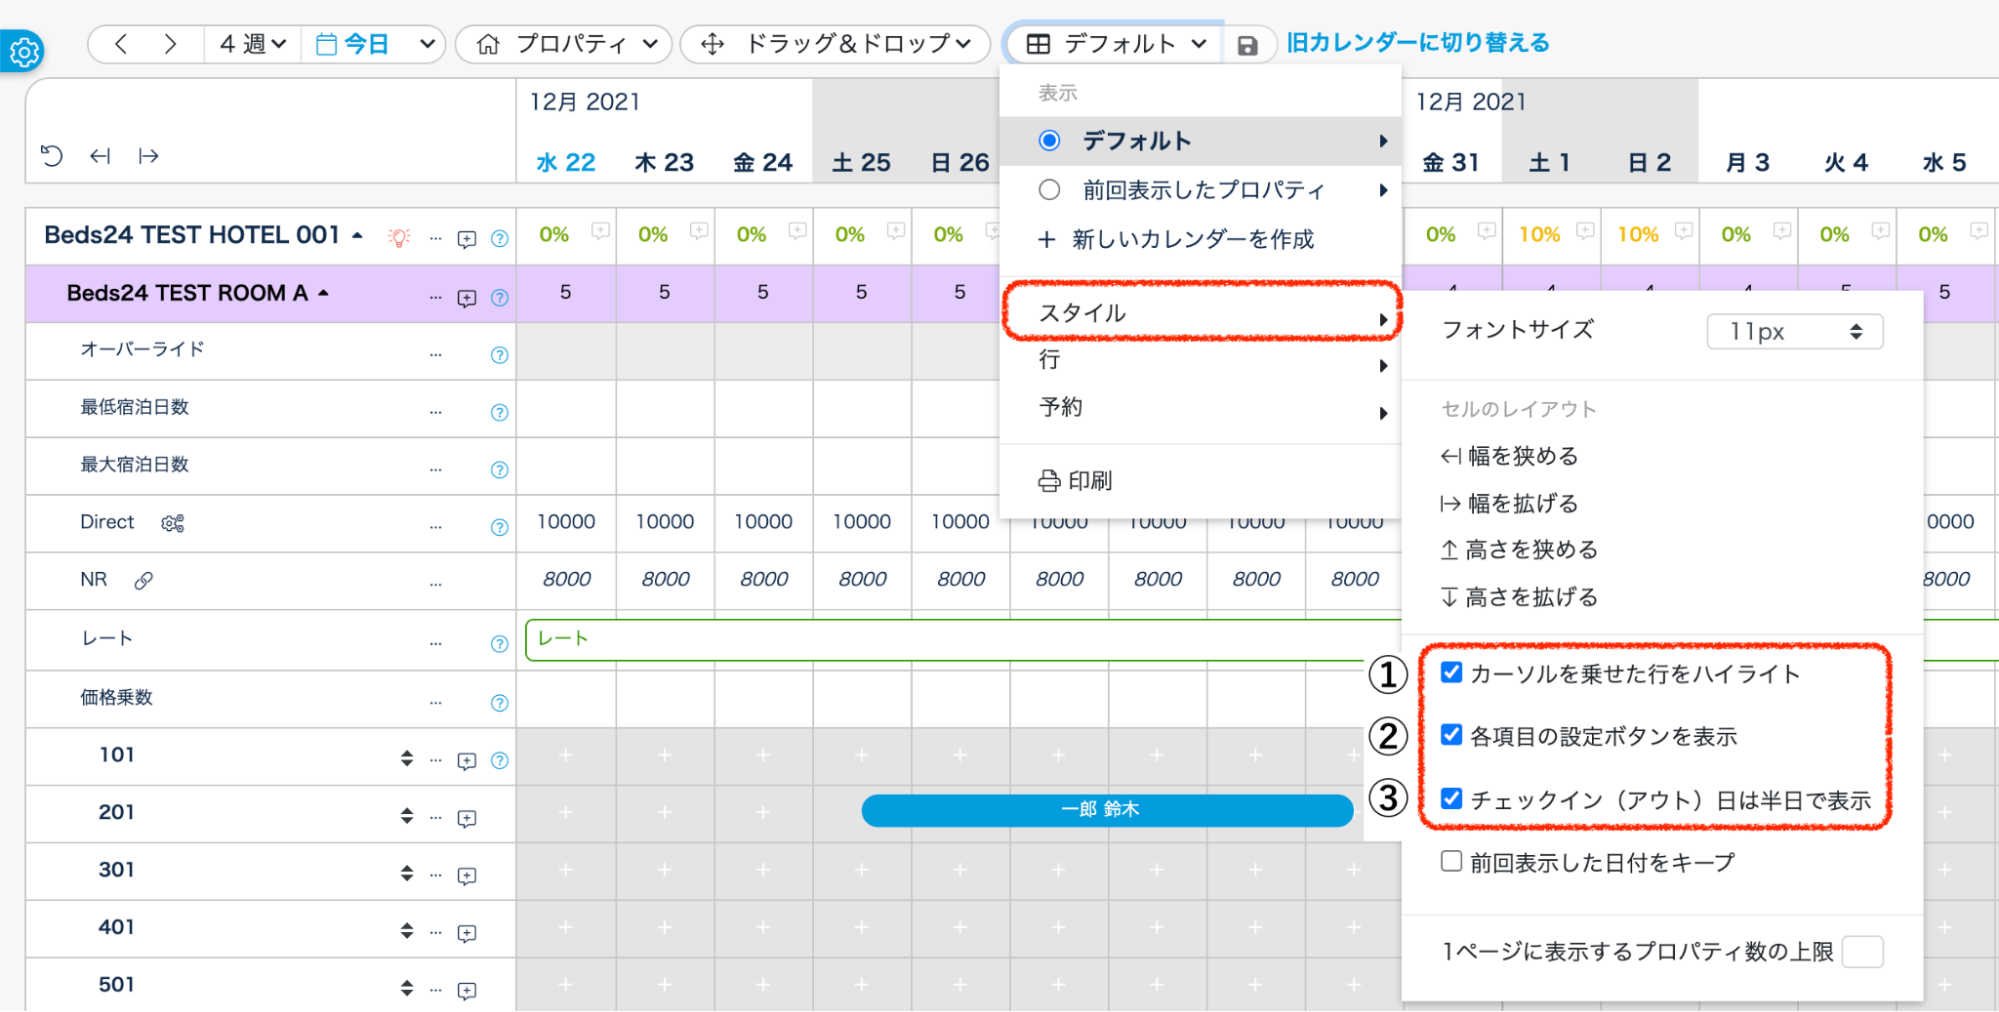The image size is (1999, 1012).
Task: Click the undo/reset arrow icon
Action: tap(51, 155)
